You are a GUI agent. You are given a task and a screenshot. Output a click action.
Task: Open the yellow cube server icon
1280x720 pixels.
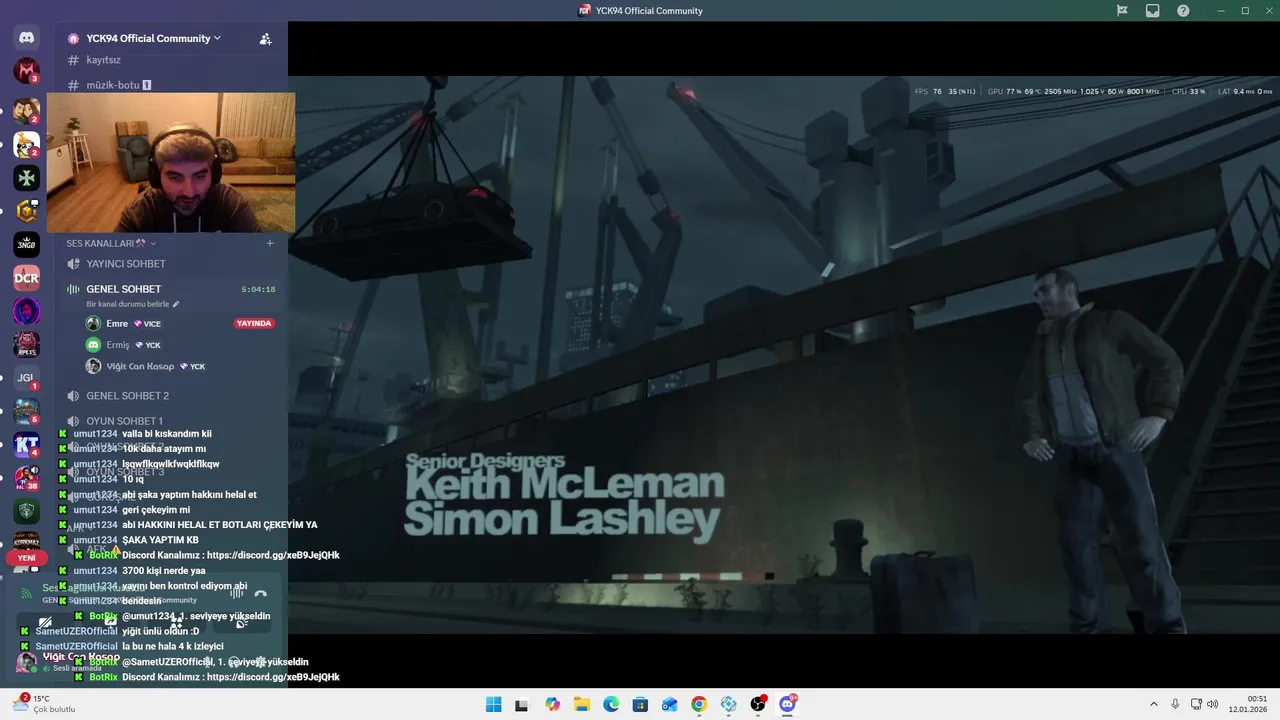point(26,211)
